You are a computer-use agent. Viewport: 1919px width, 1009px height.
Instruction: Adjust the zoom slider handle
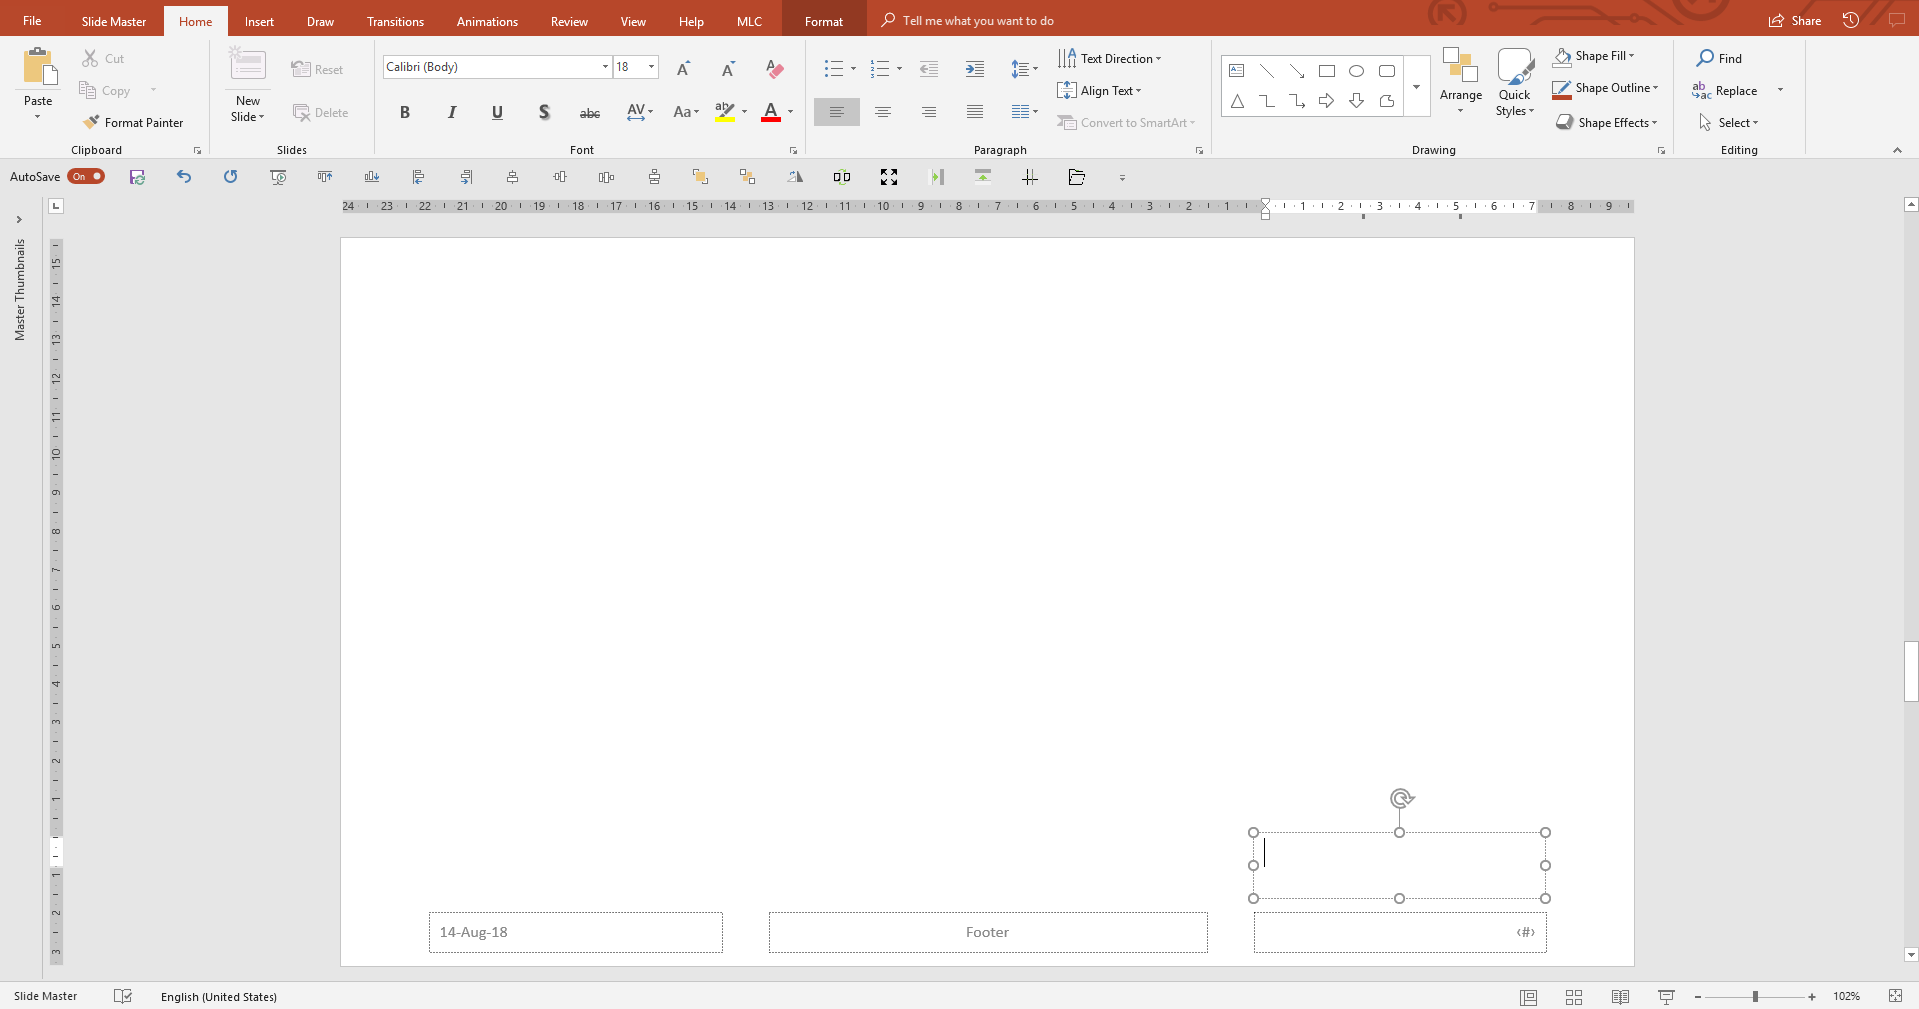pos(1755,997)
